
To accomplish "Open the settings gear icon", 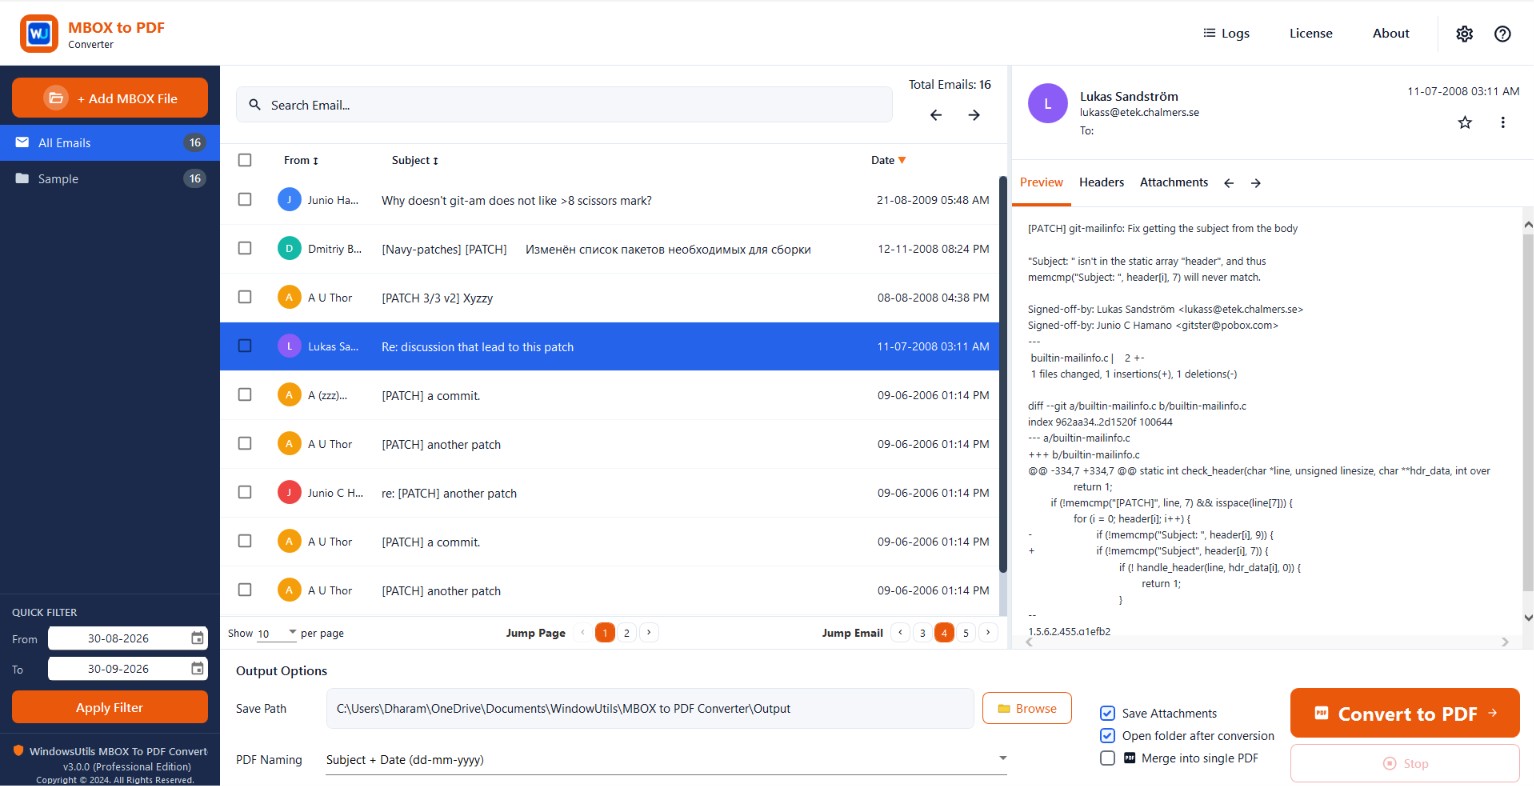I will (1464, 34).
